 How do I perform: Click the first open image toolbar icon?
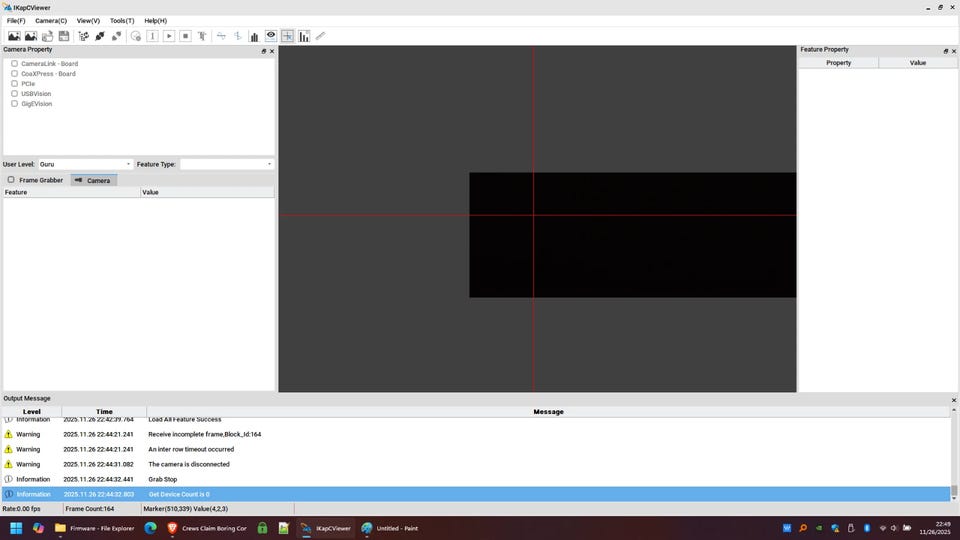click(14, 36)
